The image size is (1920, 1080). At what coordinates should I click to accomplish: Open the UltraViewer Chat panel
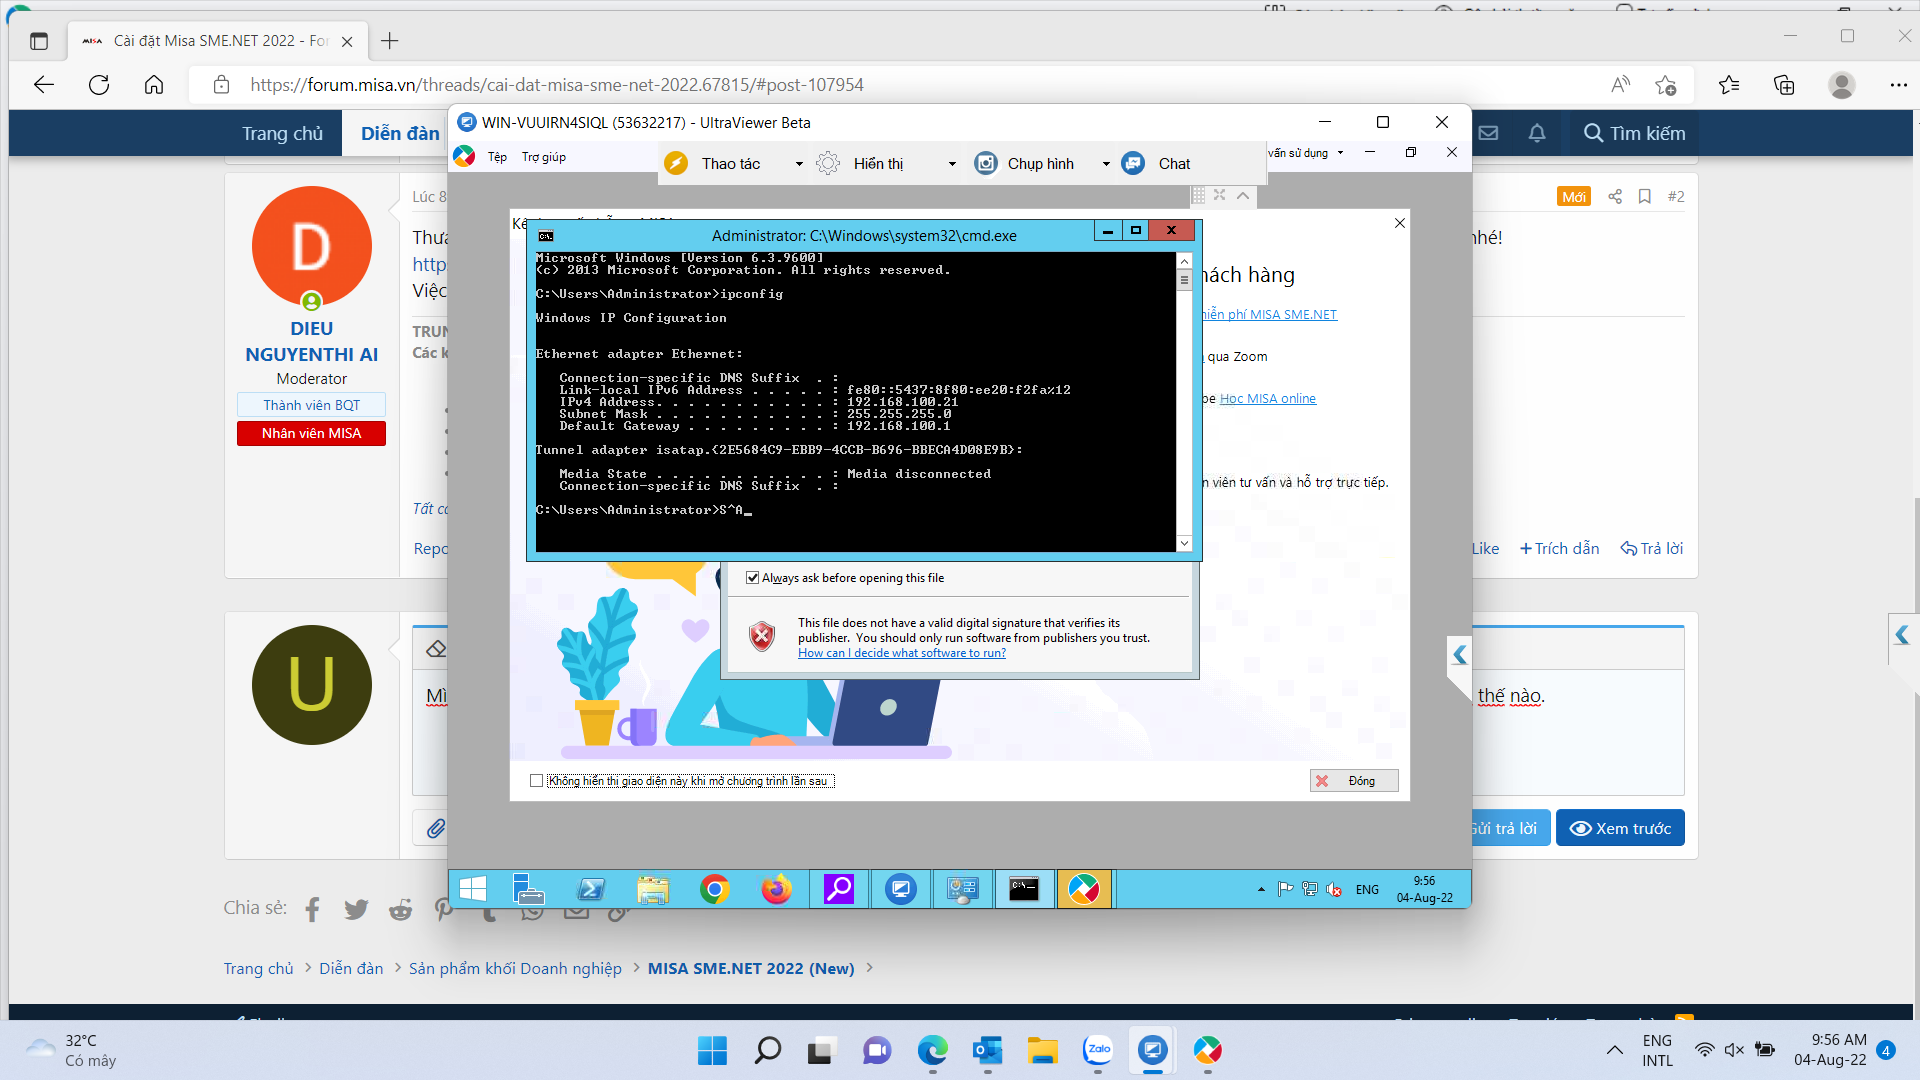(x=1157, y=163)
